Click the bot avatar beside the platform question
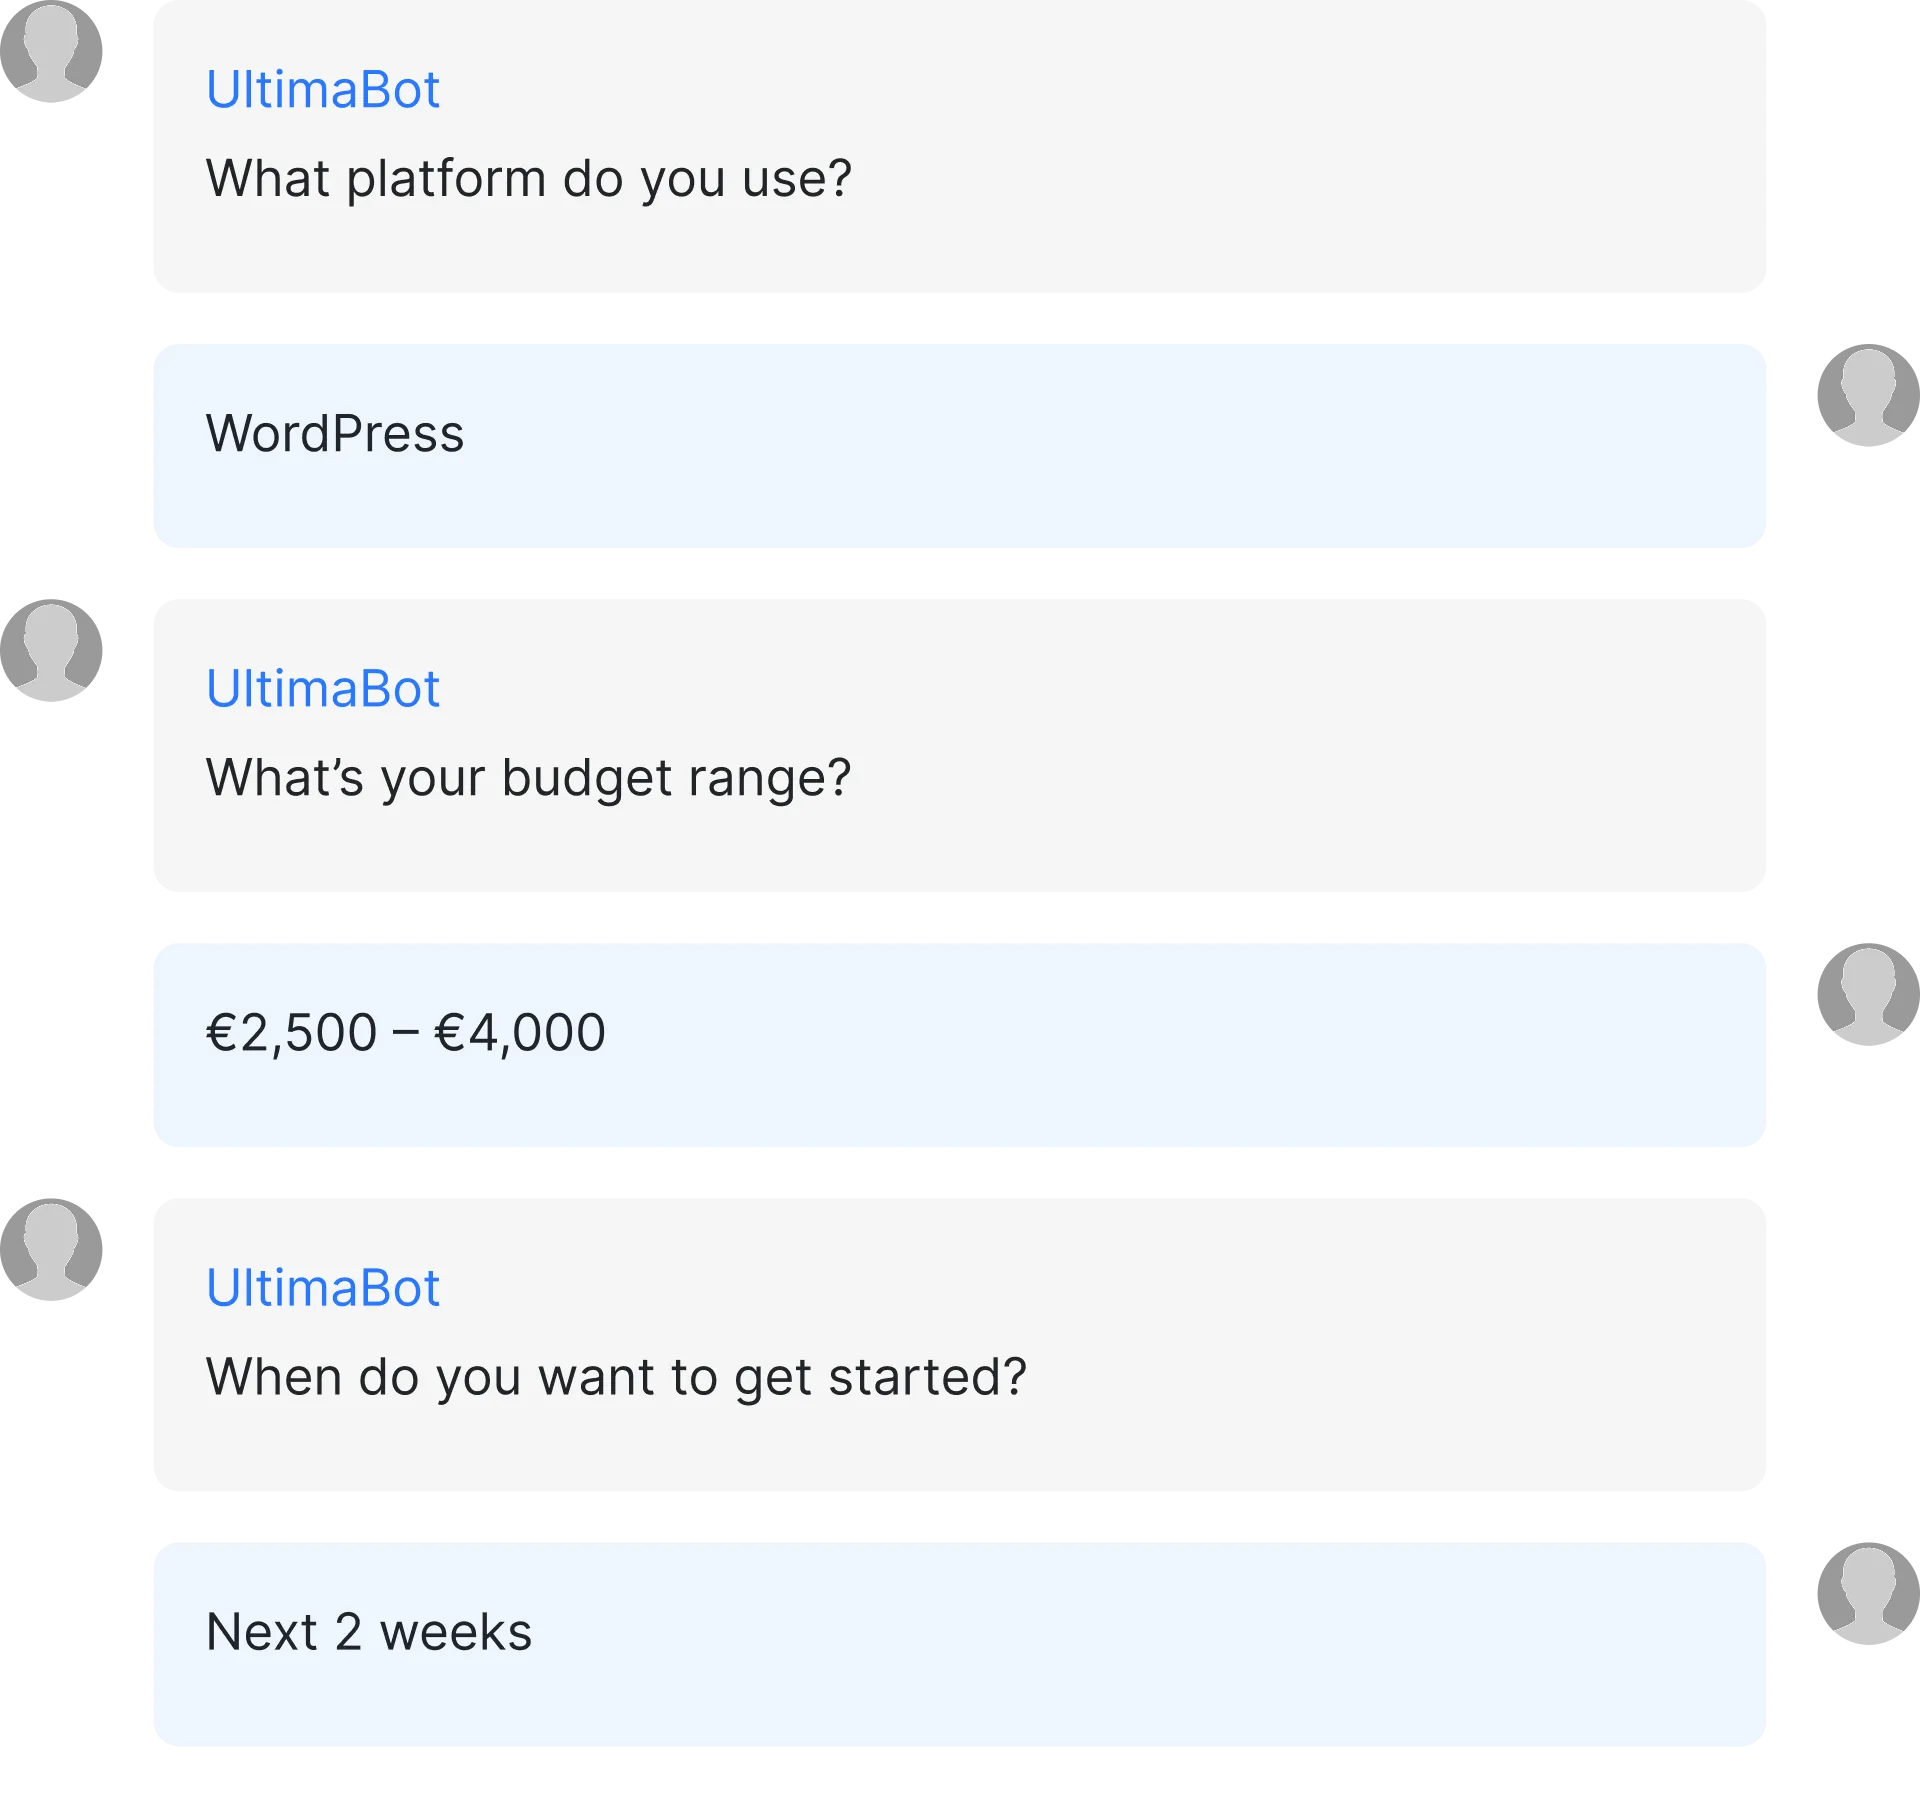Viewport: 1920px width, 1798px height. point(52,52)
